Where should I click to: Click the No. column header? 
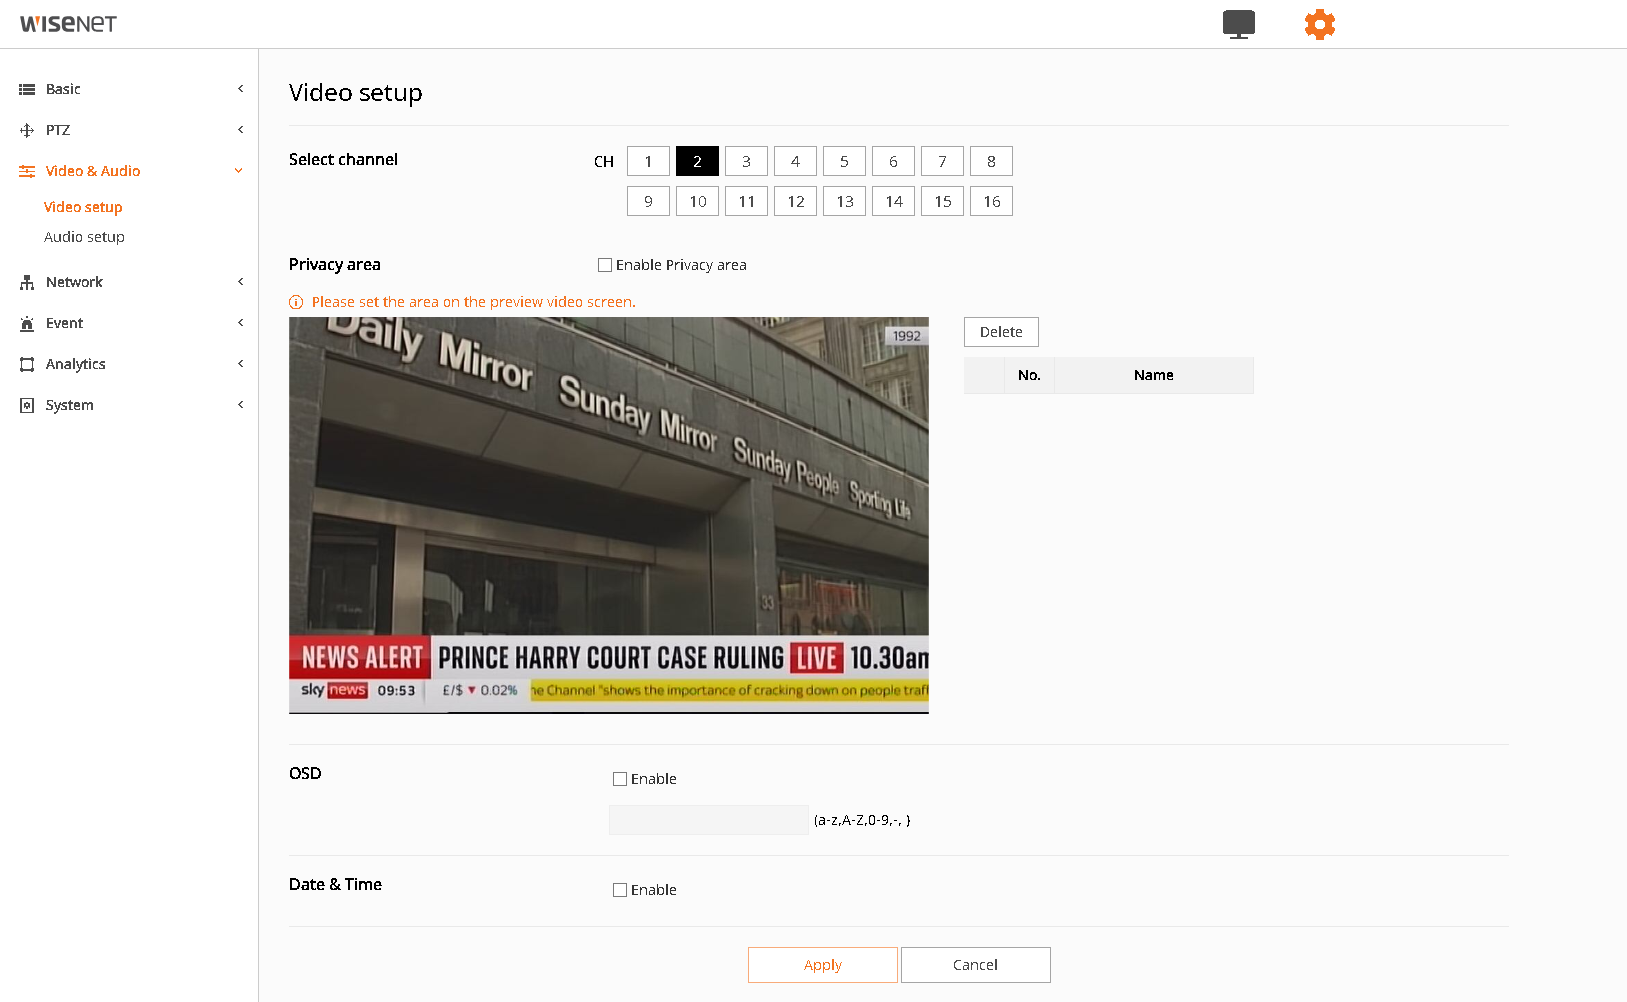(x=1029, y=375)
